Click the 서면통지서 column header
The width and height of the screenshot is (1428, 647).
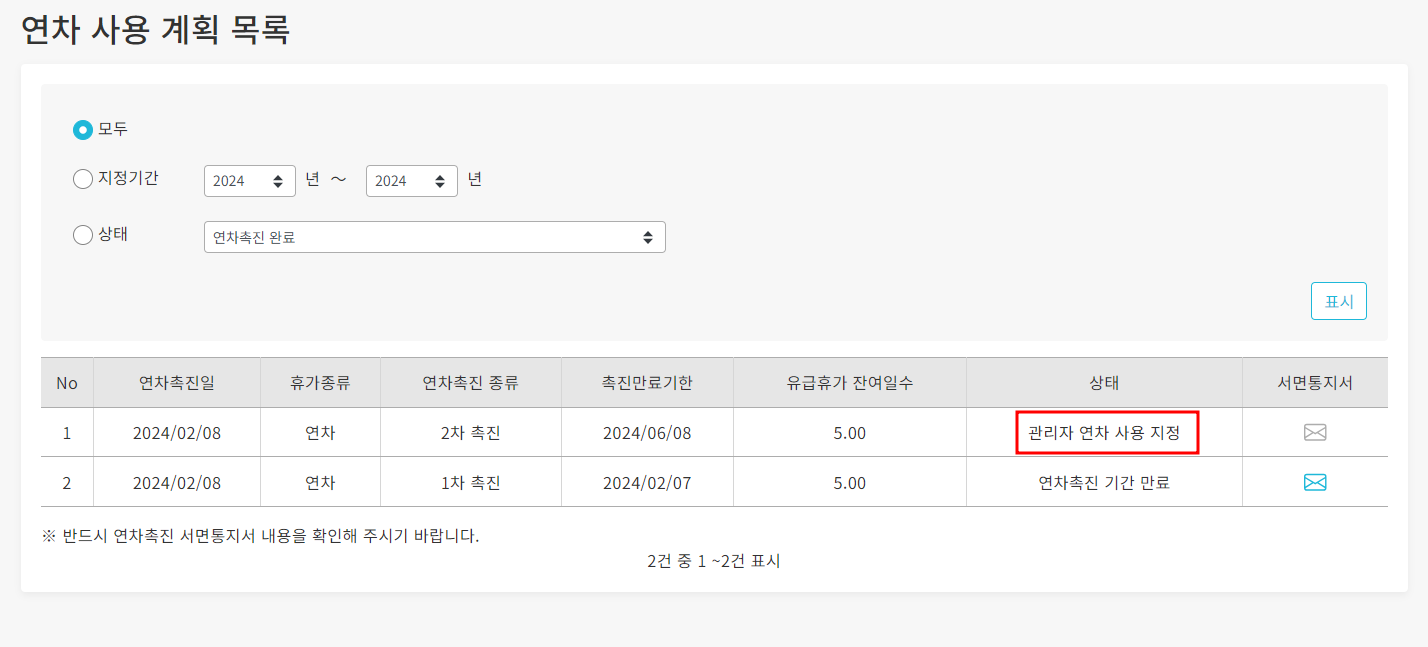[1315, 383]
